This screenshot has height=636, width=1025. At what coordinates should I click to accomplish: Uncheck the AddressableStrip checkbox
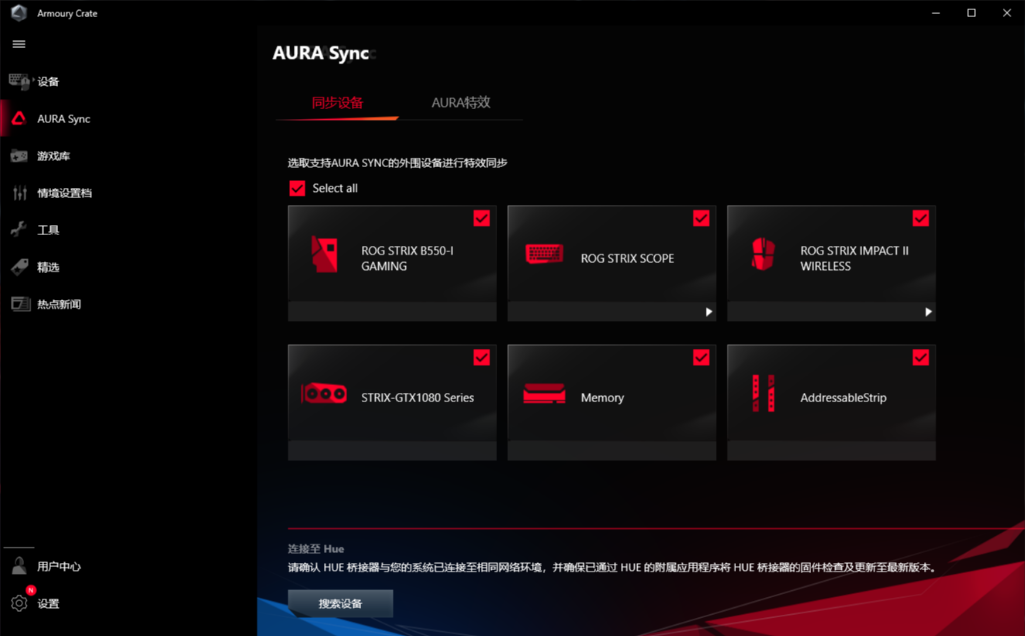point(920,358)
